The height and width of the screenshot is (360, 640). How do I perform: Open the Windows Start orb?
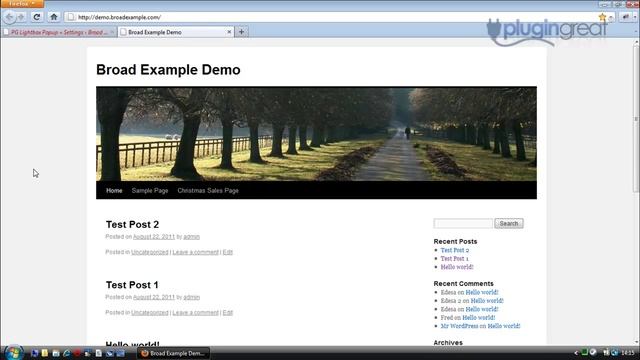pos(14,353)
